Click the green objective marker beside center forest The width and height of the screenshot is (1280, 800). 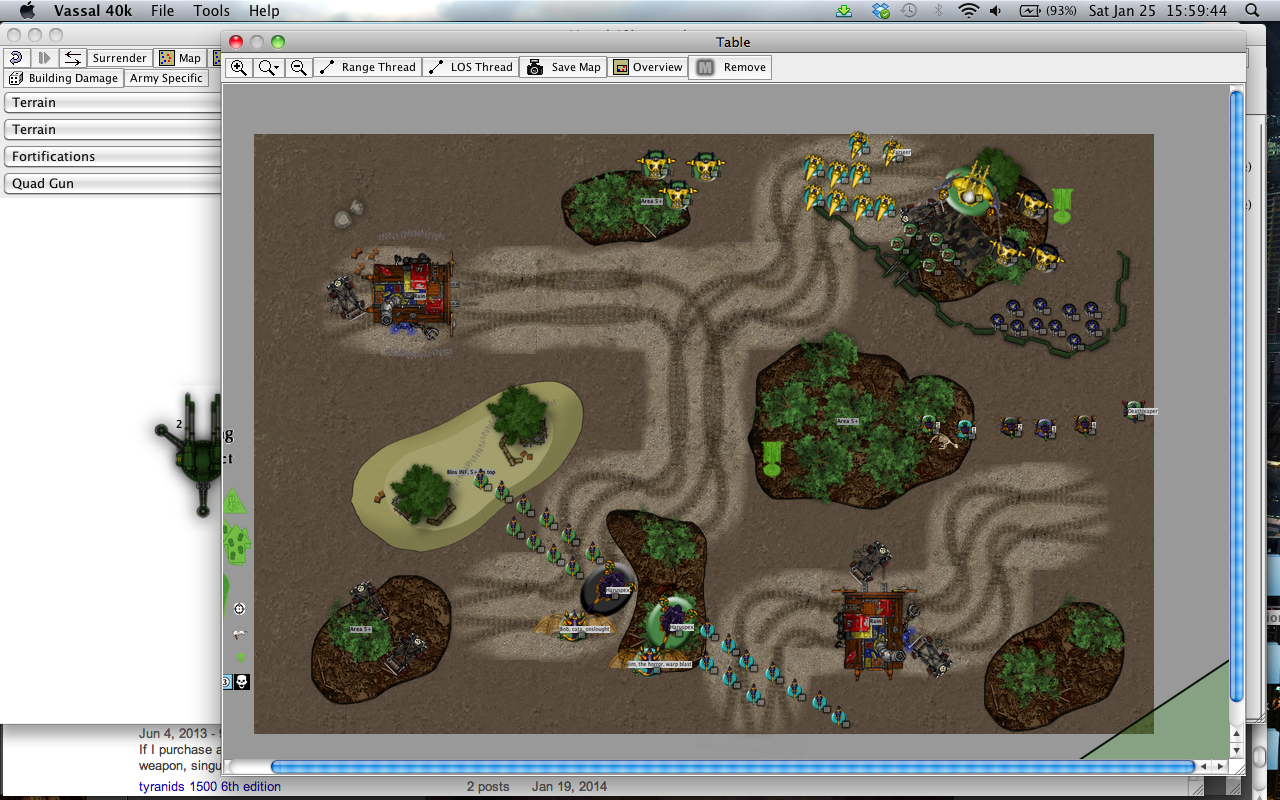(772, 458)
